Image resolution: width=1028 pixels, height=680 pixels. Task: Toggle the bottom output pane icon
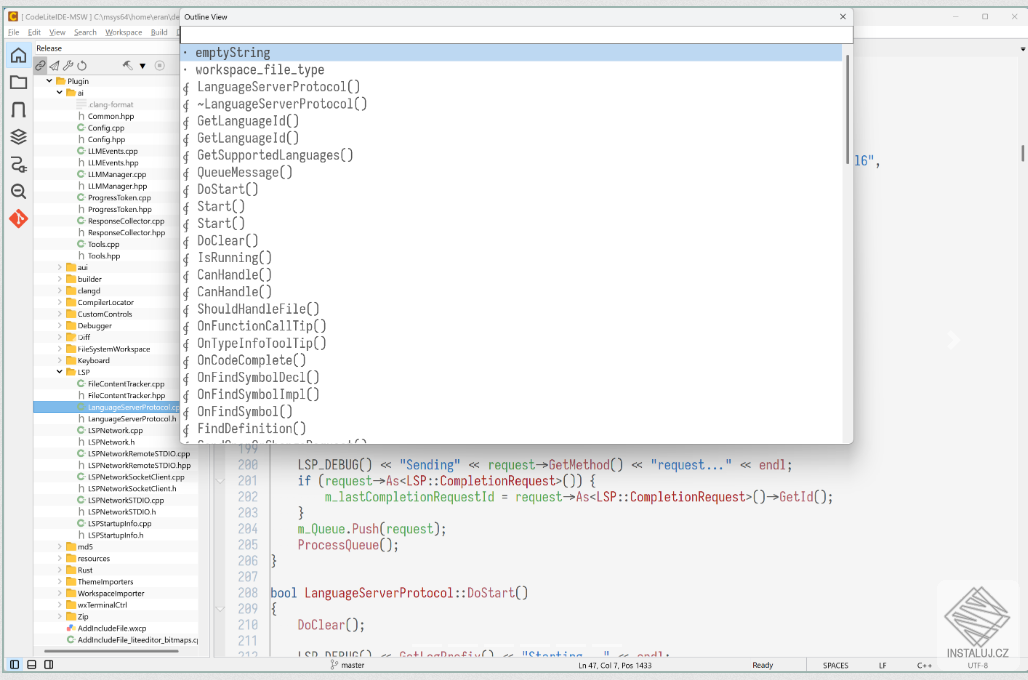[31, 664]
